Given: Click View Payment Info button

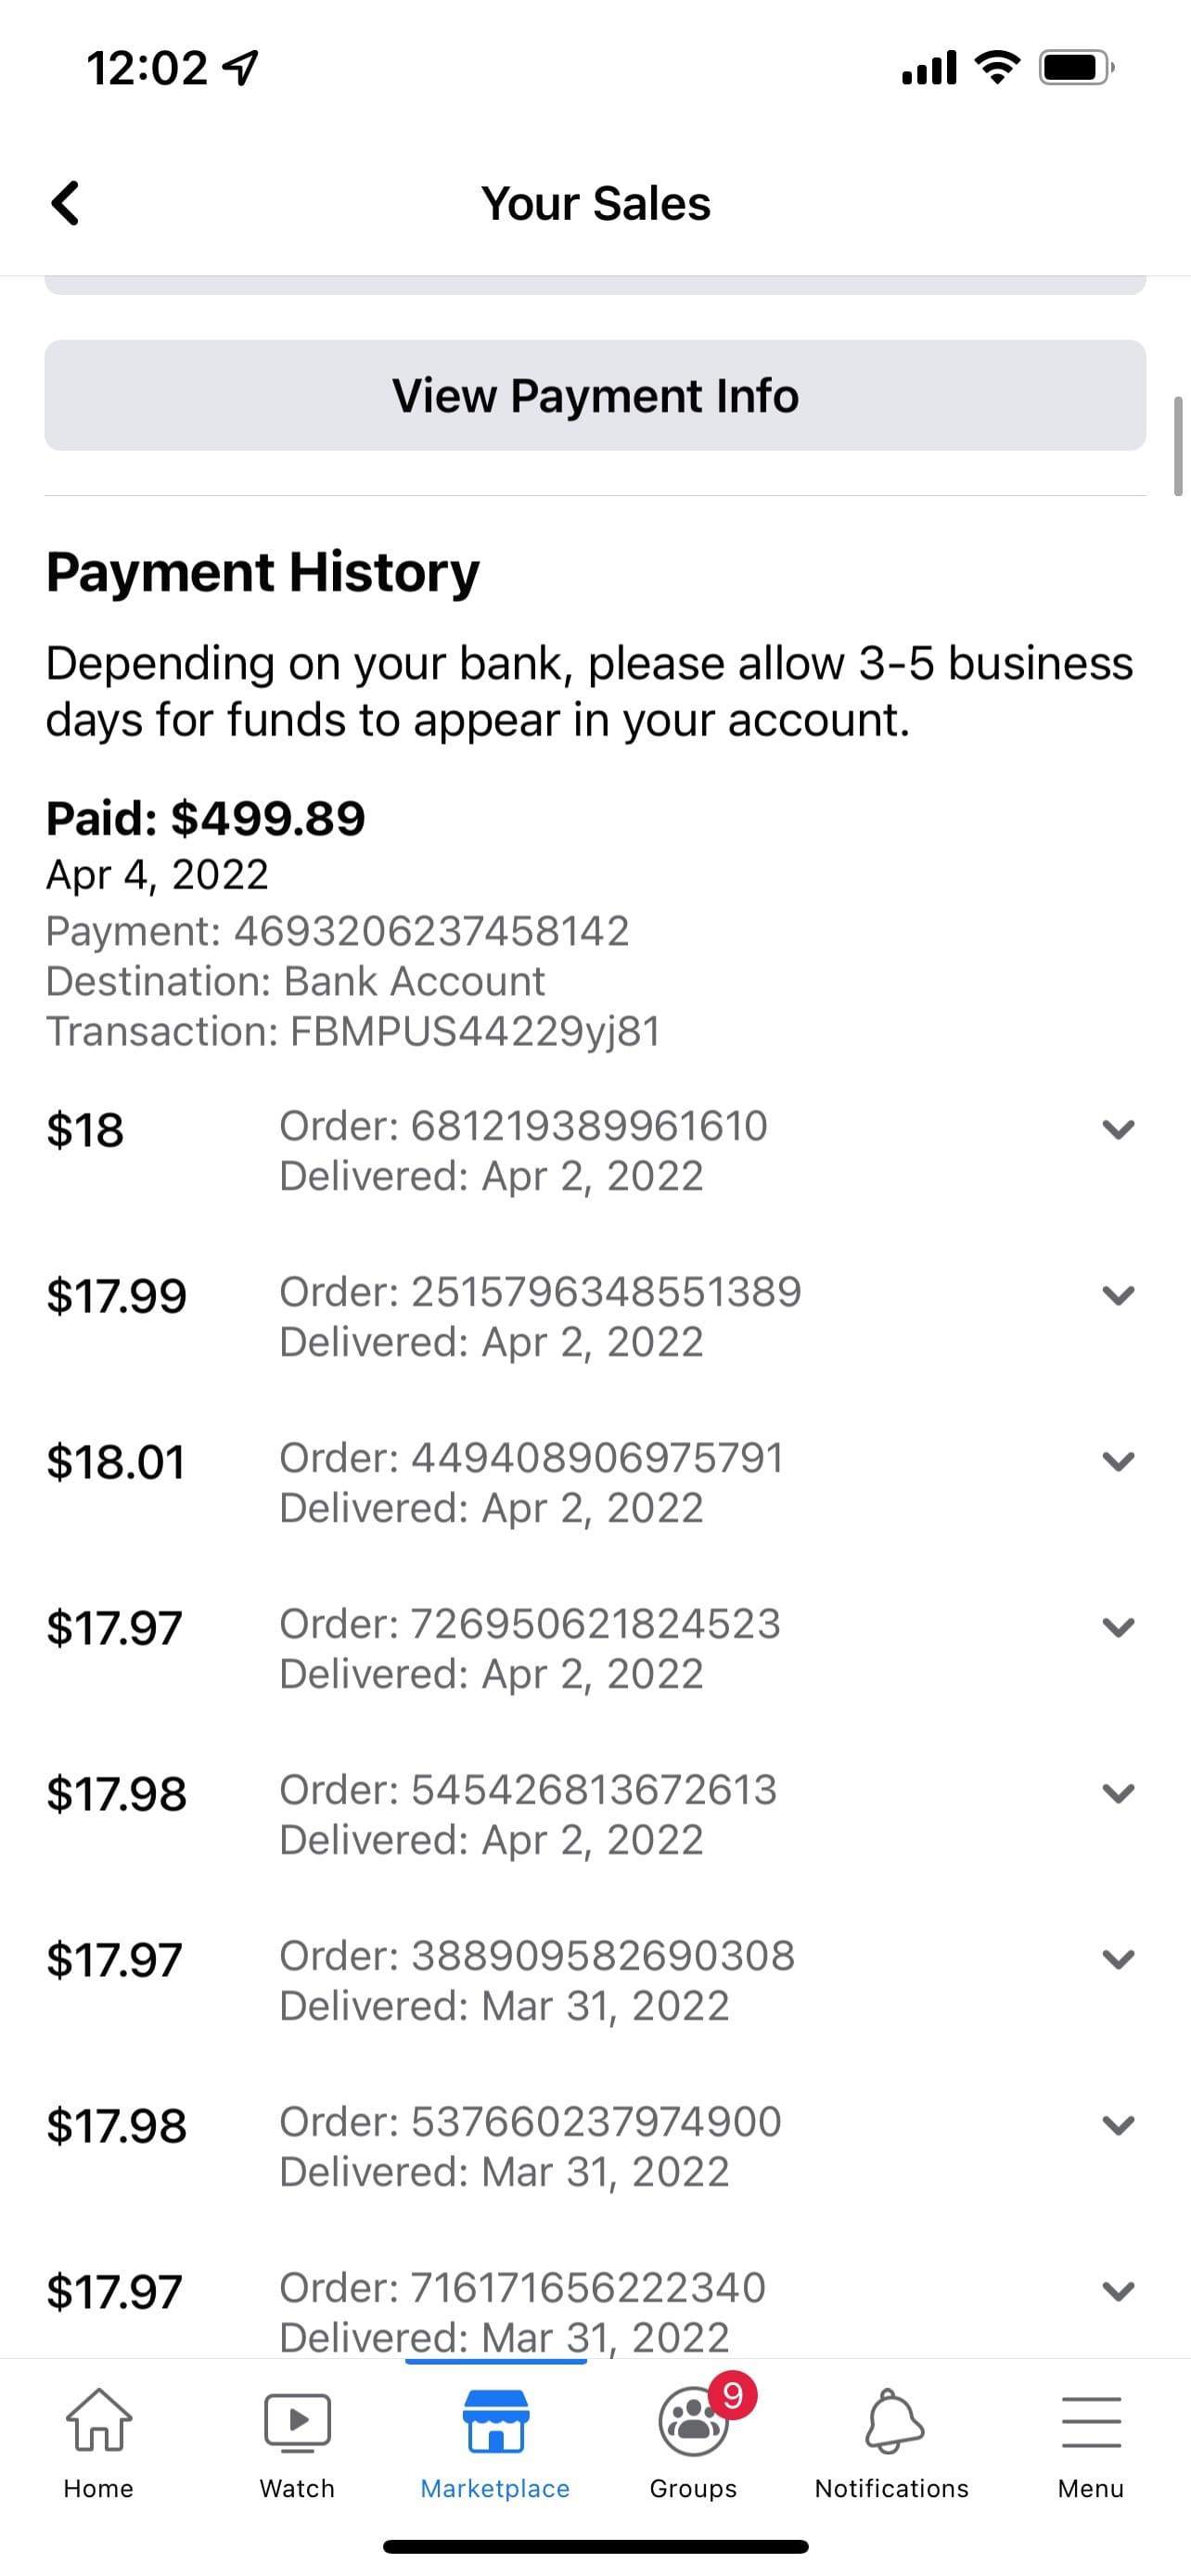Looking at the screenshot, I should [595, 395].
